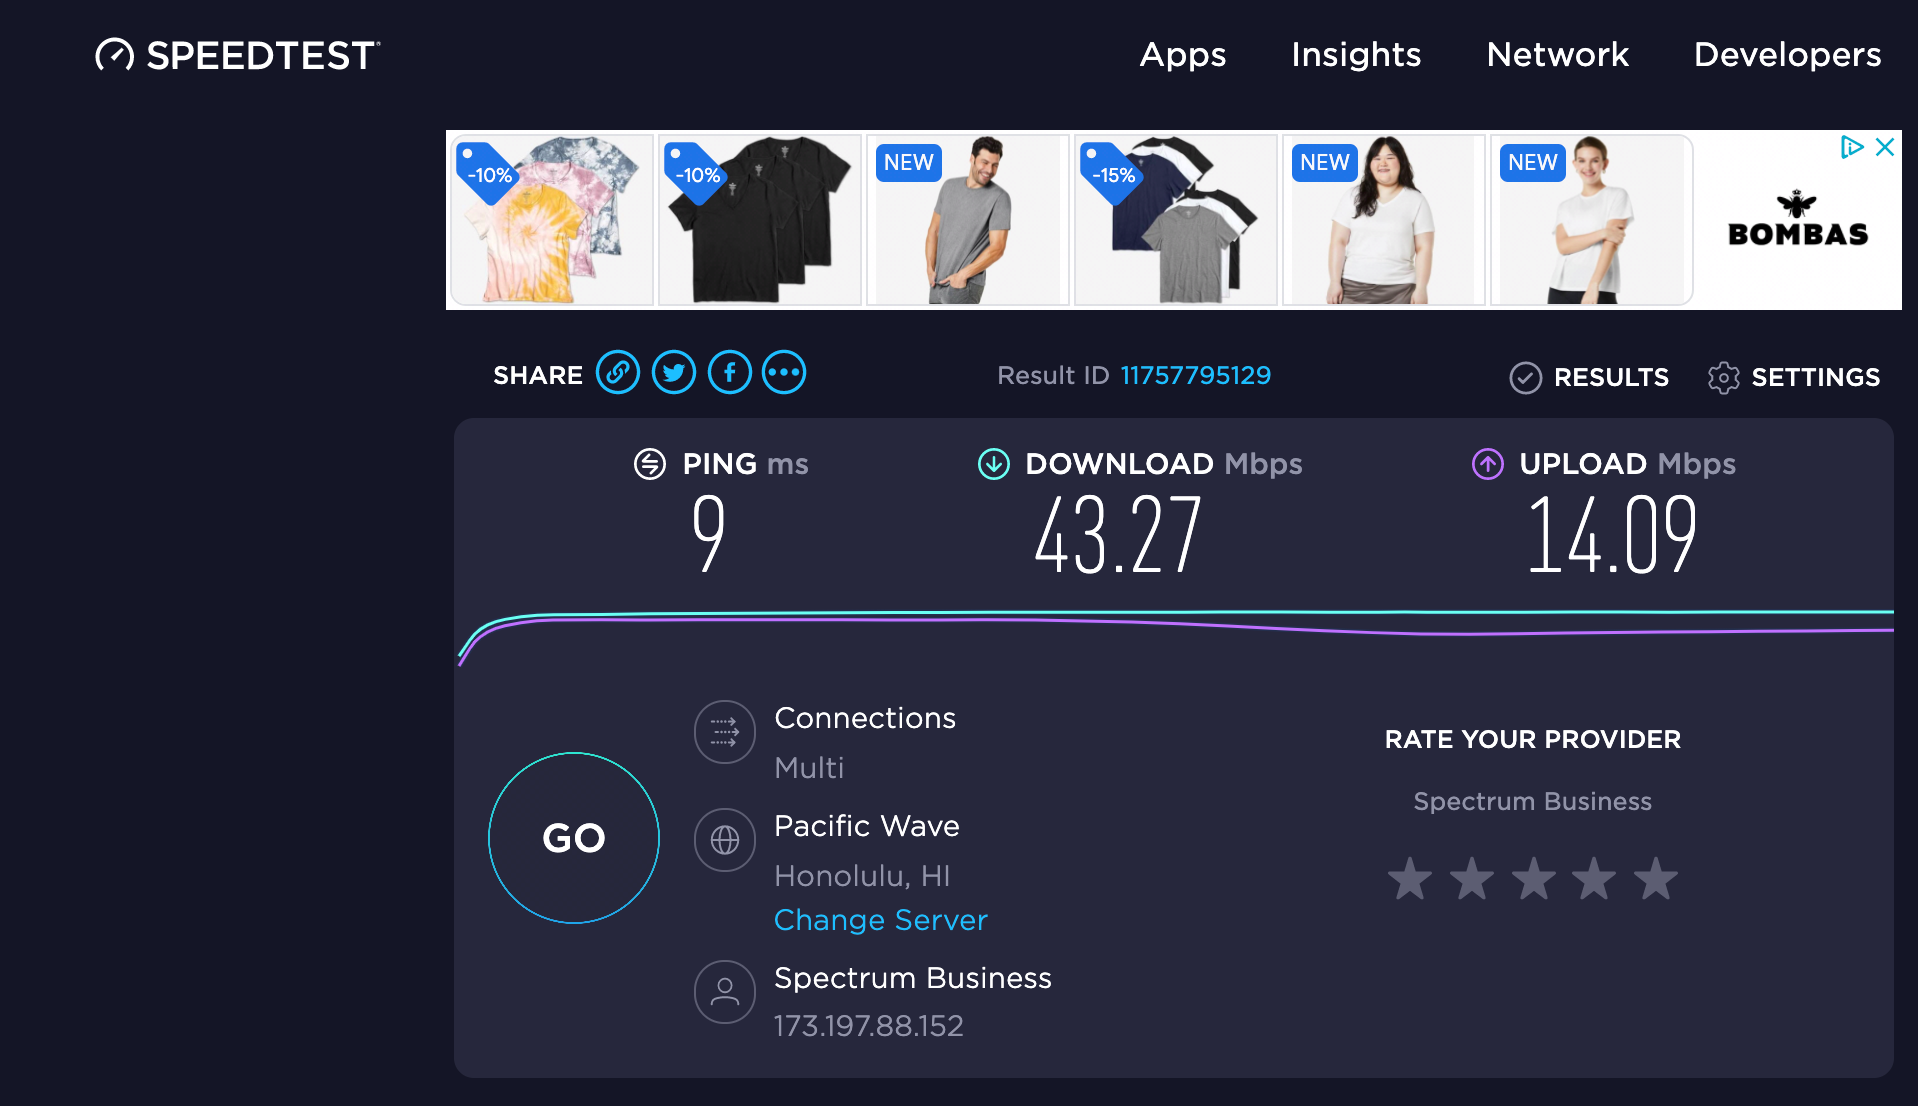The height and width of the screenshot is (1106, 1918).
Task: Click the Ping icon next to PING label
Action: point(650,463)
